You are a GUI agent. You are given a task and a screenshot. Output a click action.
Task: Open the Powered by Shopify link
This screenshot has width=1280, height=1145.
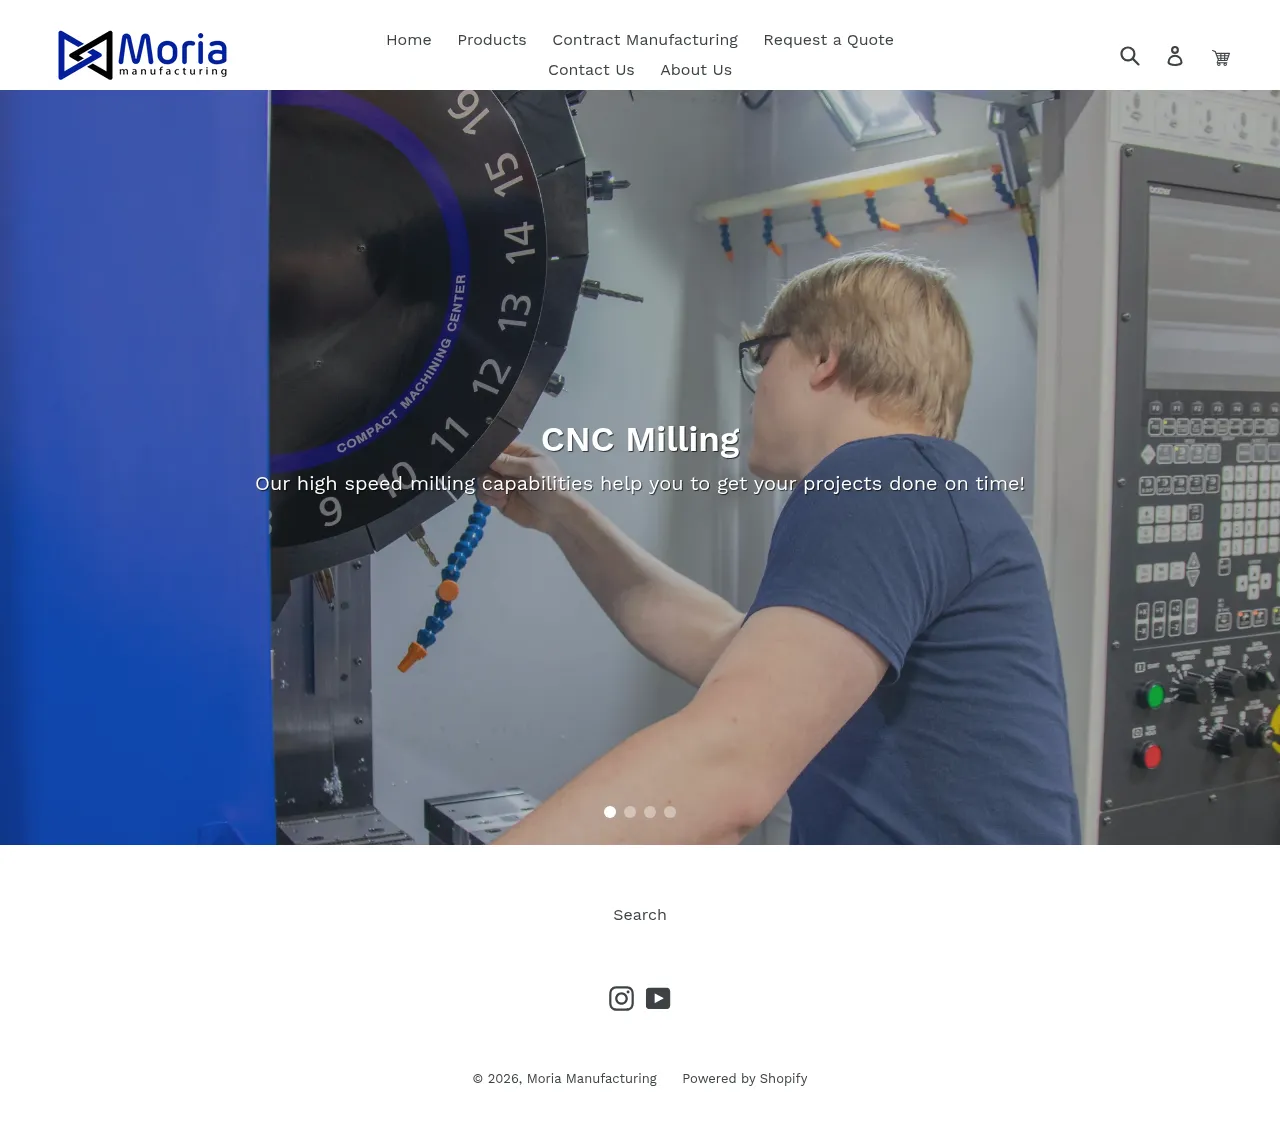745,1078
